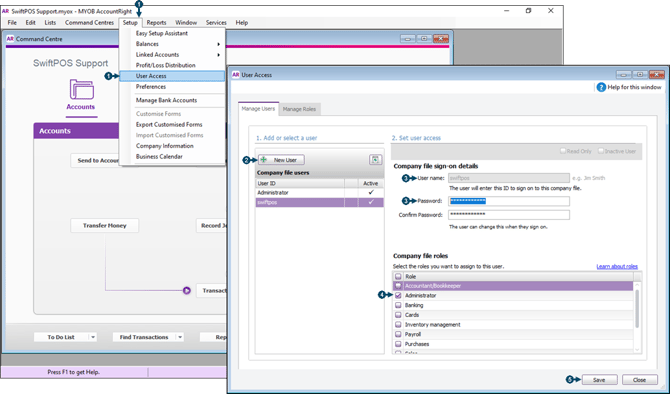670x394 pixels.
Task: Tick the Banking role checkbox
Action: (398, 305)
